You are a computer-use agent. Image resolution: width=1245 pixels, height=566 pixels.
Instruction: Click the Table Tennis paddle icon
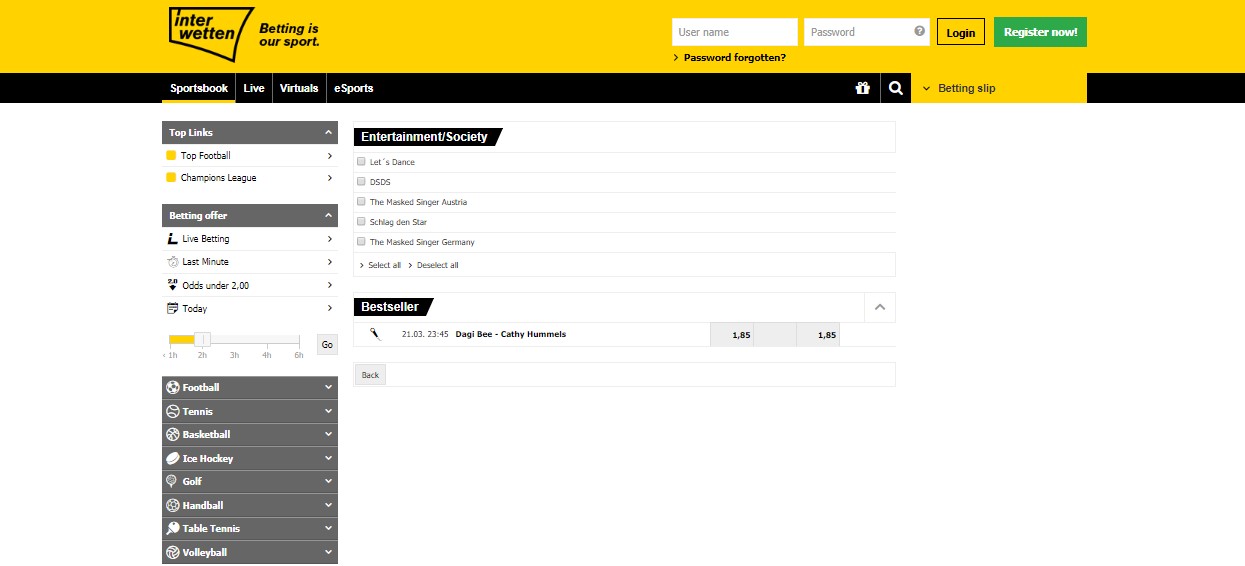(x=173, y=528)
